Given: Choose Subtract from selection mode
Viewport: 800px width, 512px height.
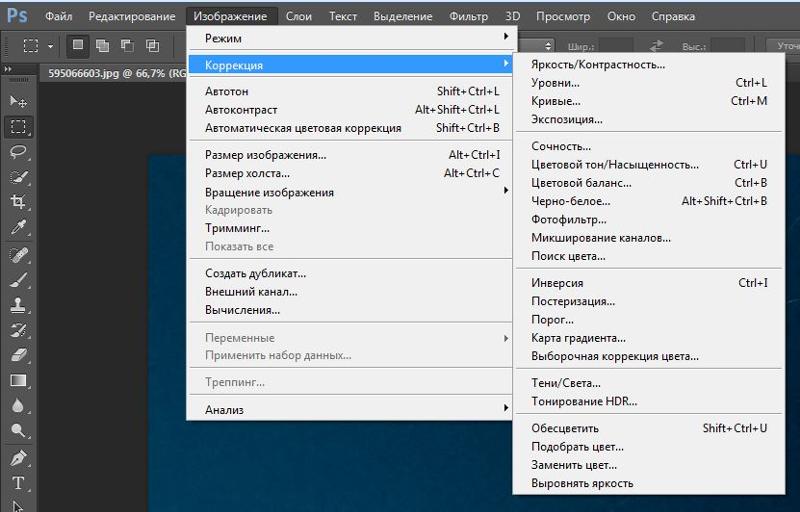Looking at the screenshot, I should tap(128, 46).
